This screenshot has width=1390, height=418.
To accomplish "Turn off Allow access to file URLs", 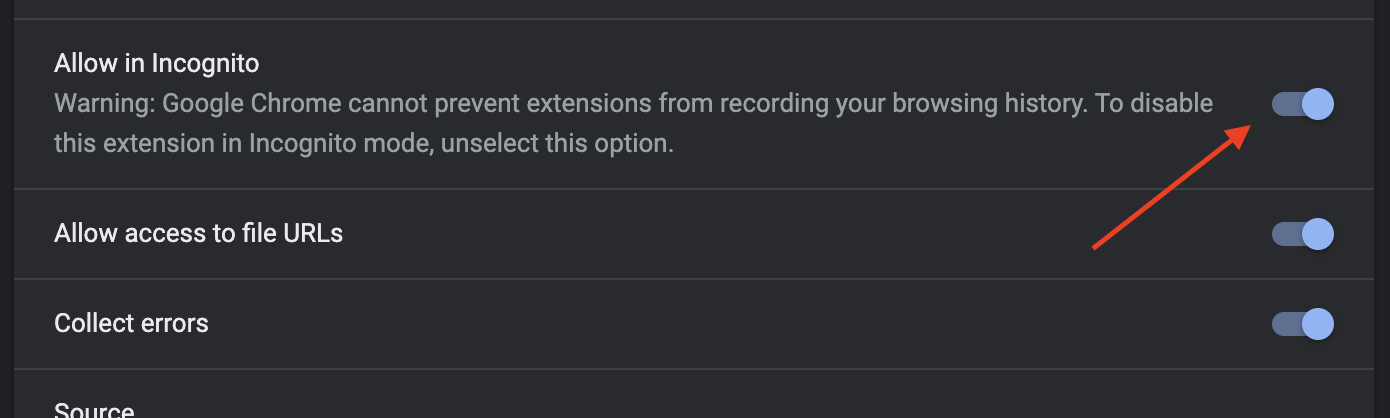I will (x=1303, y=234).
